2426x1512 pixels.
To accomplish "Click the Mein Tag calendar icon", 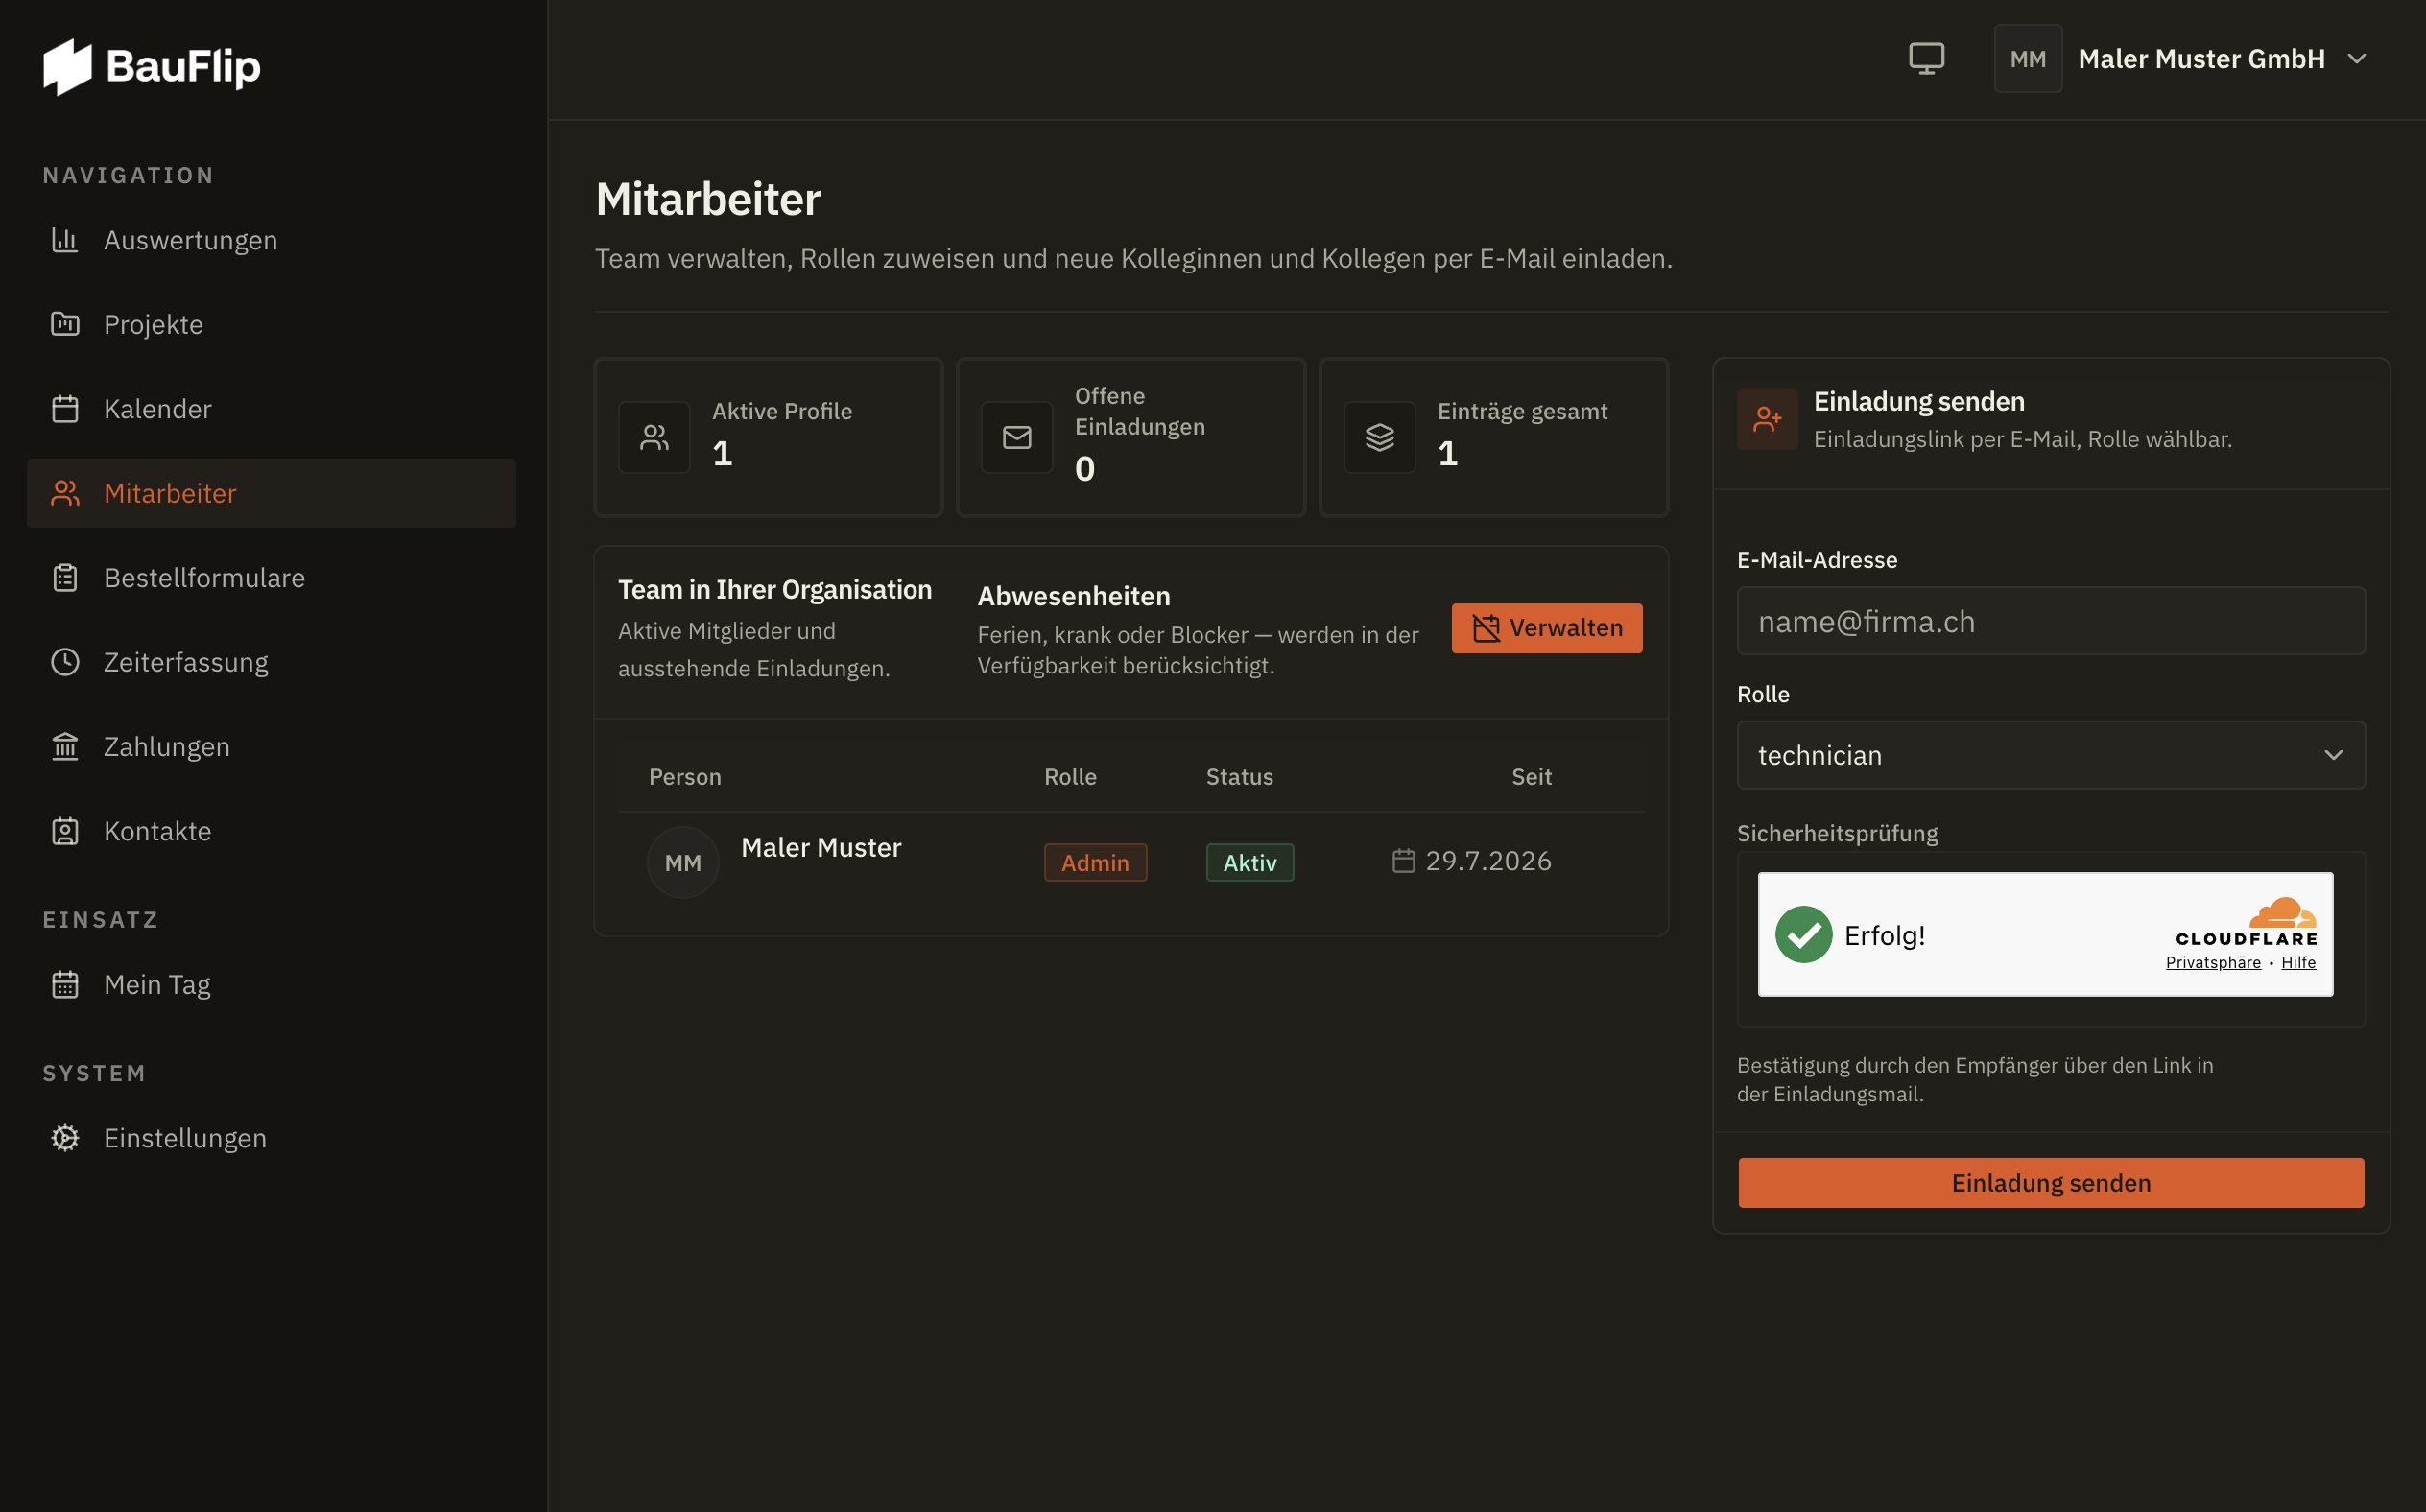I will click(x=65, y=985).
